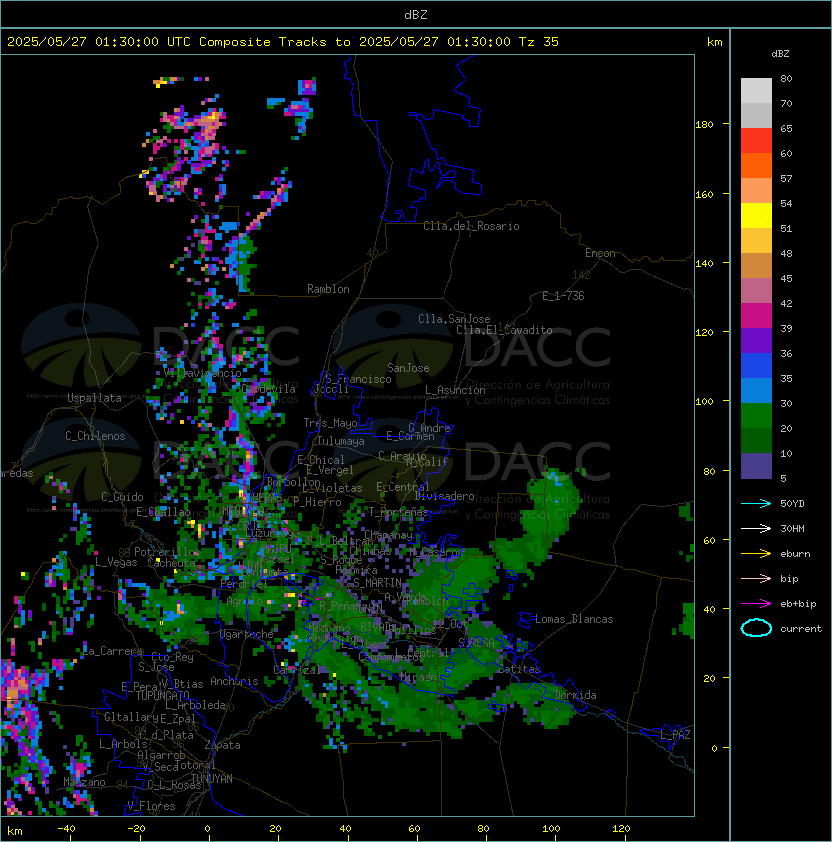Click the 'Manzano' map label
The width and height of the screenshot is (832, 842).
point(84,782)
